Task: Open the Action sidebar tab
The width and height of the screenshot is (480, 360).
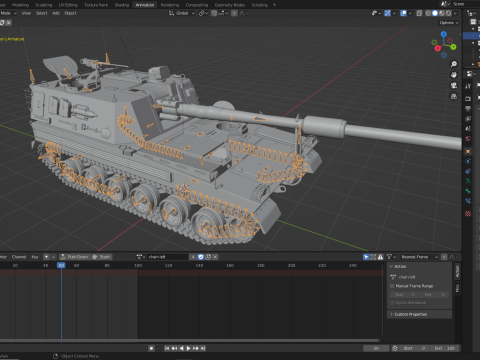Action: [457, 271]
